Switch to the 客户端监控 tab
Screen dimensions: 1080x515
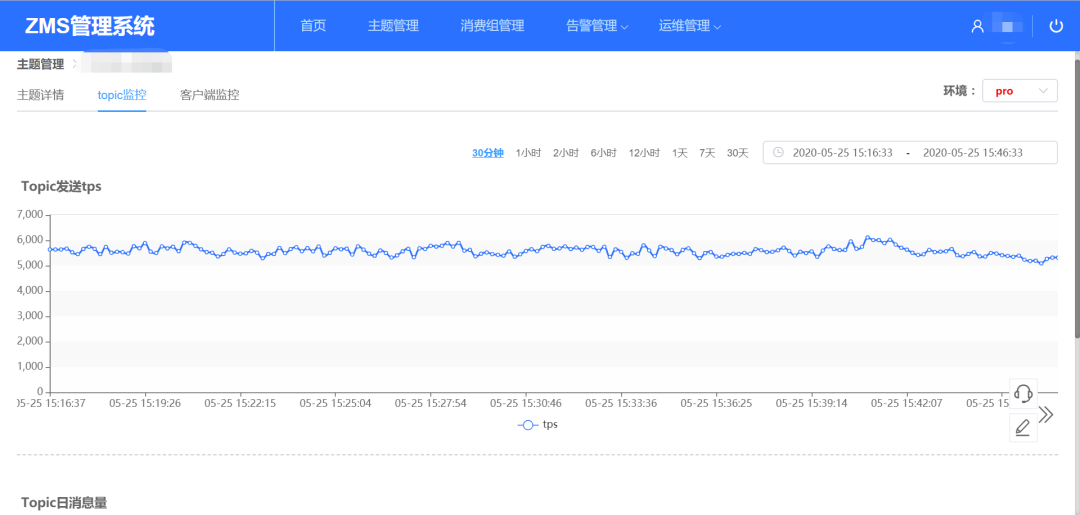point(209,95)
